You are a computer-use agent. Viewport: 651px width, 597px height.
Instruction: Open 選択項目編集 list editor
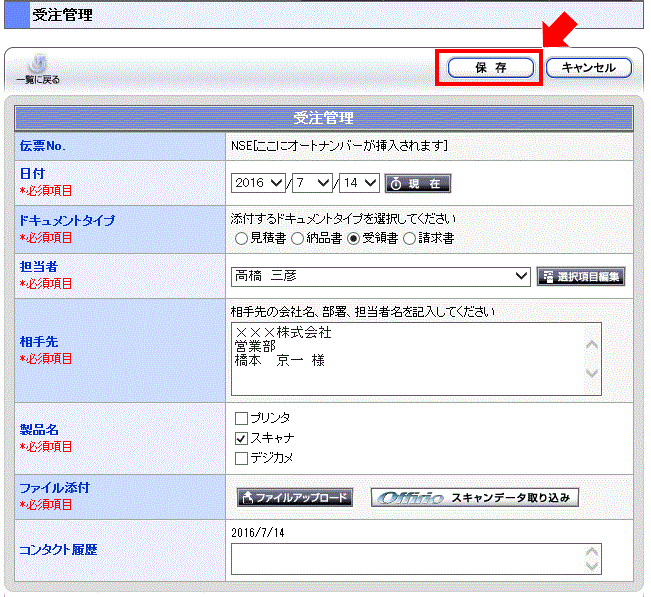click(580, 276)
